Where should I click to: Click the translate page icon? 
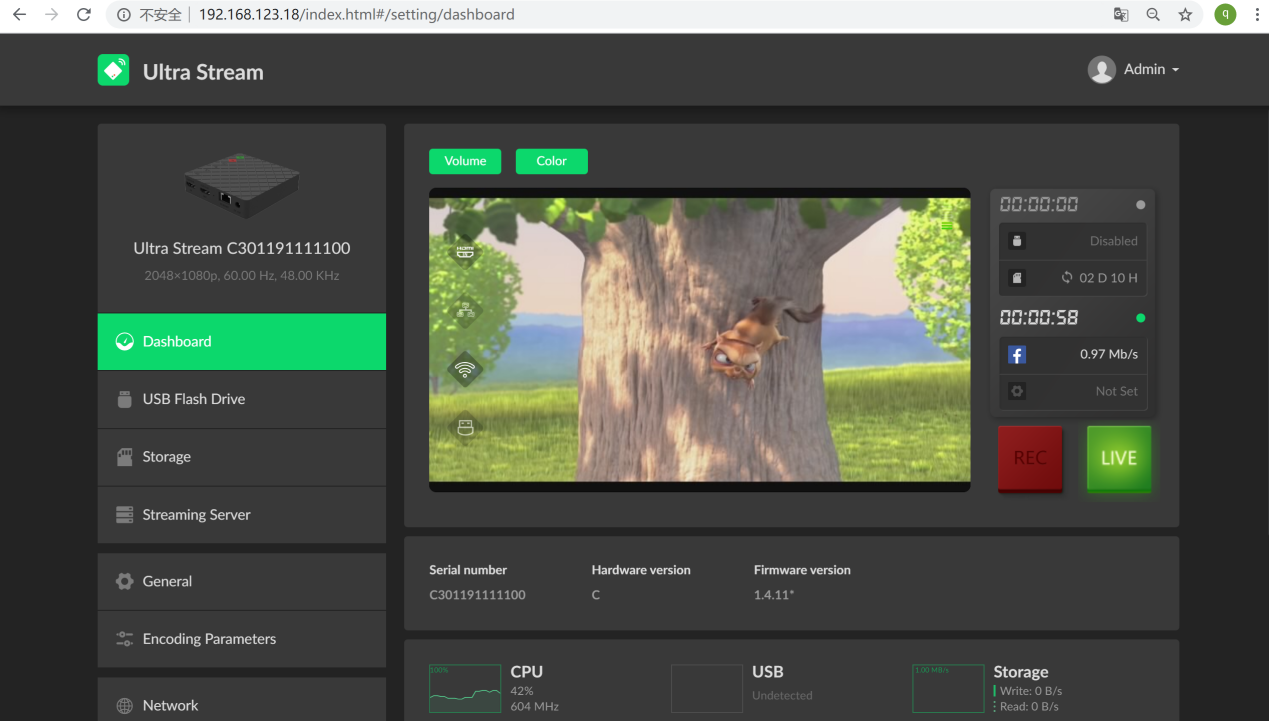[1121, 15]
